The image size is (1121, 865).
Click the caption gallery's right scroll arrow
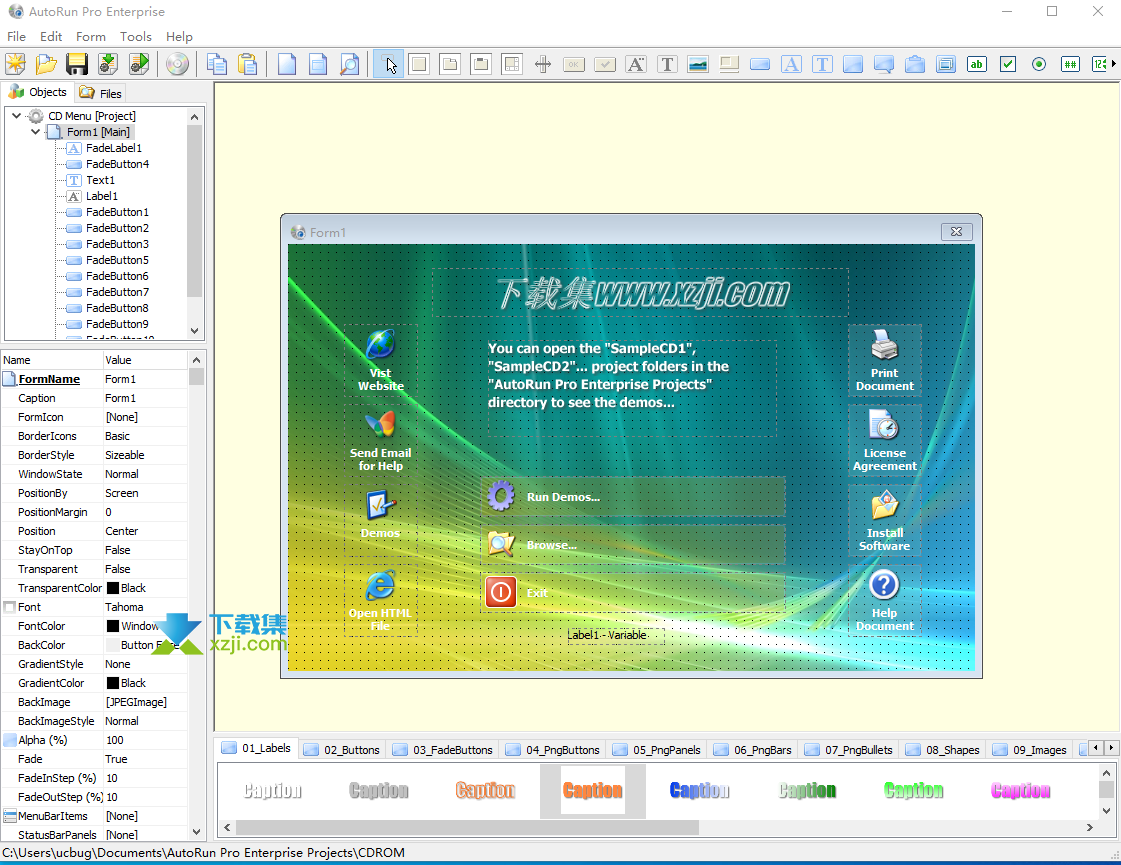[x=1090, y=827]
